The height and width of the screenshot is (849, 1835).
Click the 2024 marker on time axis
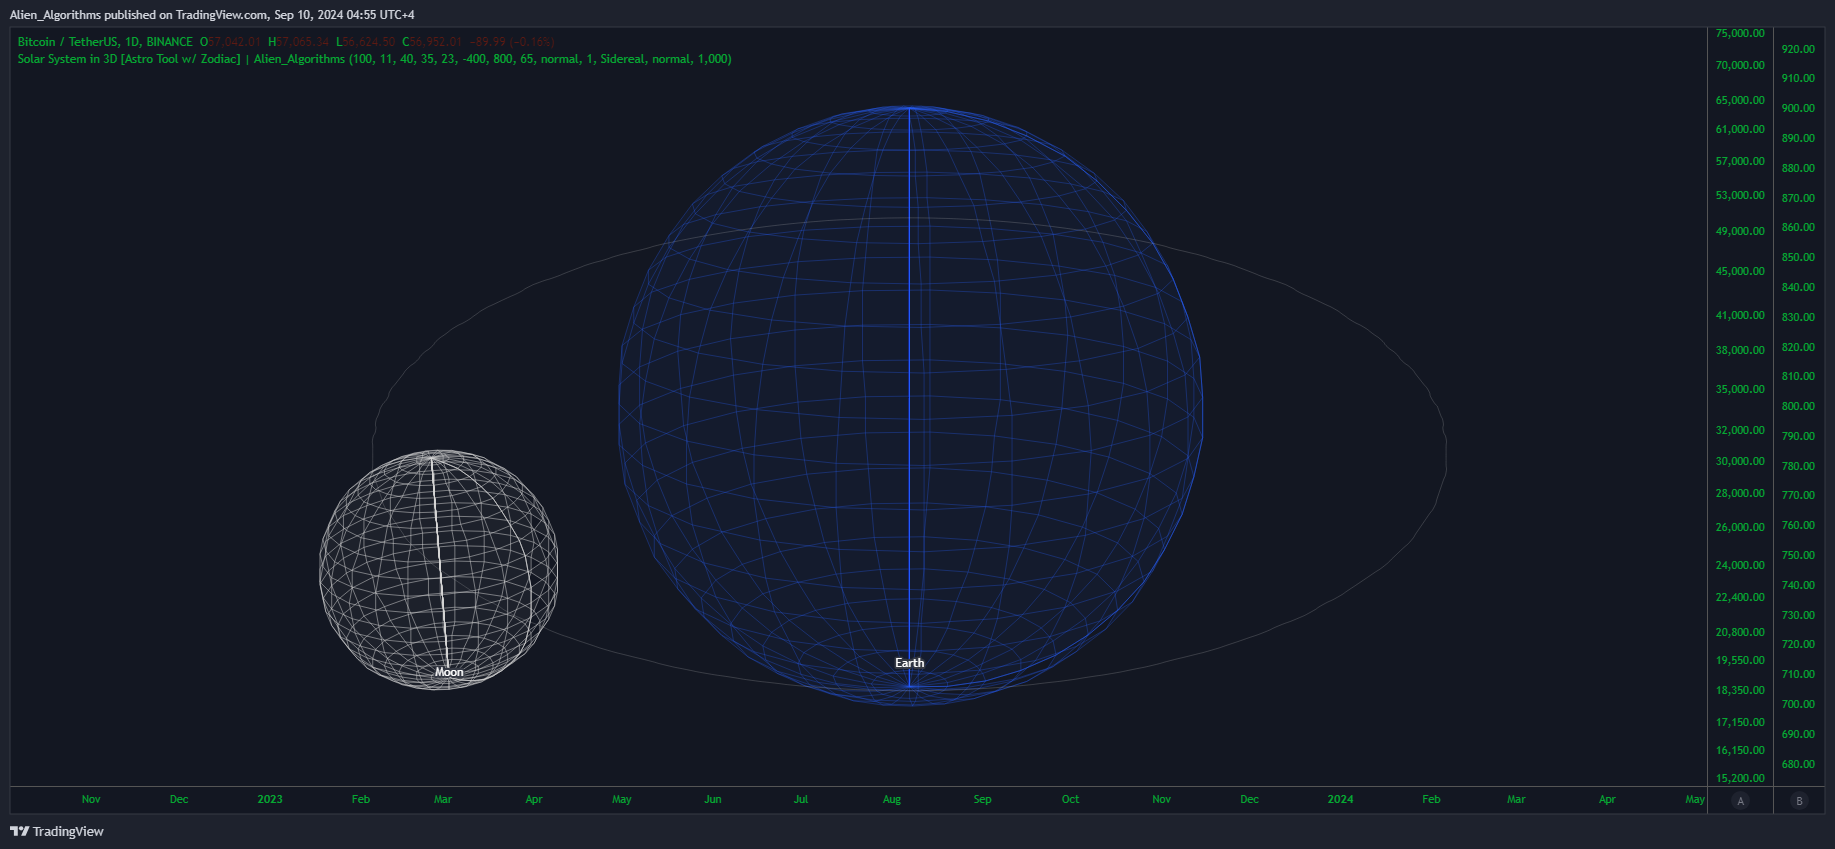pyautogui.click(x=1340, y=799)
